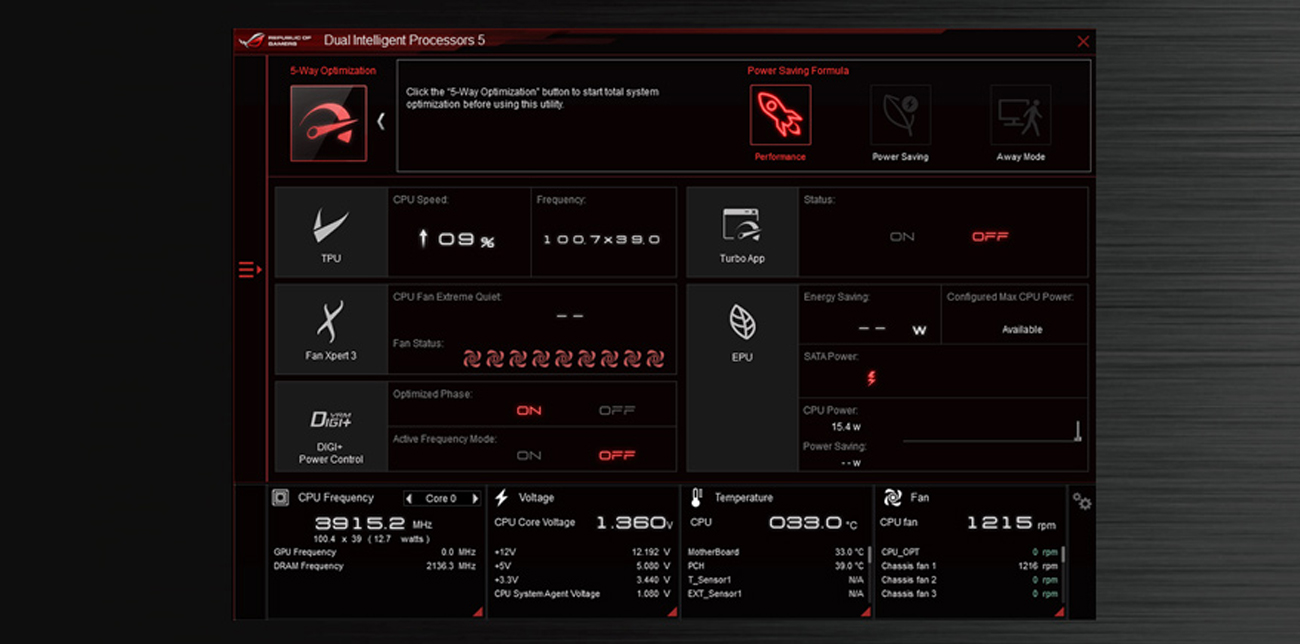Click CPU System Agent Voltage row
This screenshot has width=1300, height=644.
(x=583, y=594)
